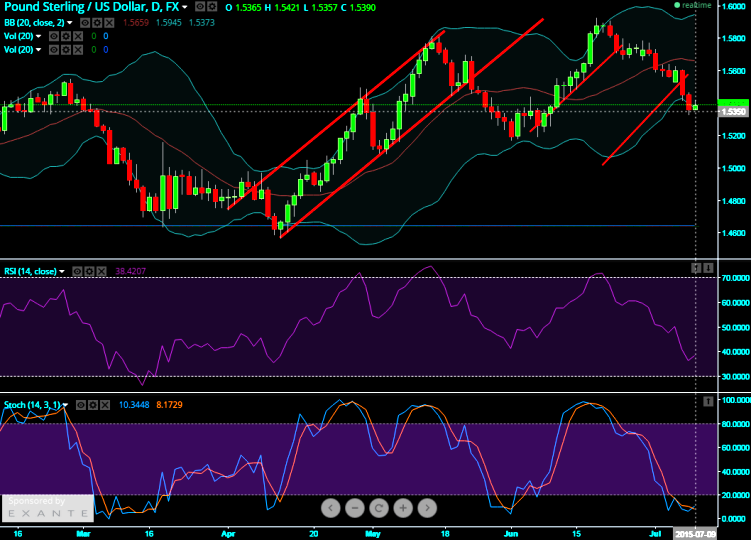Open the Sponsored by EXANTE link
Viewport: 751px width, 540px height.
coord(47,507)
